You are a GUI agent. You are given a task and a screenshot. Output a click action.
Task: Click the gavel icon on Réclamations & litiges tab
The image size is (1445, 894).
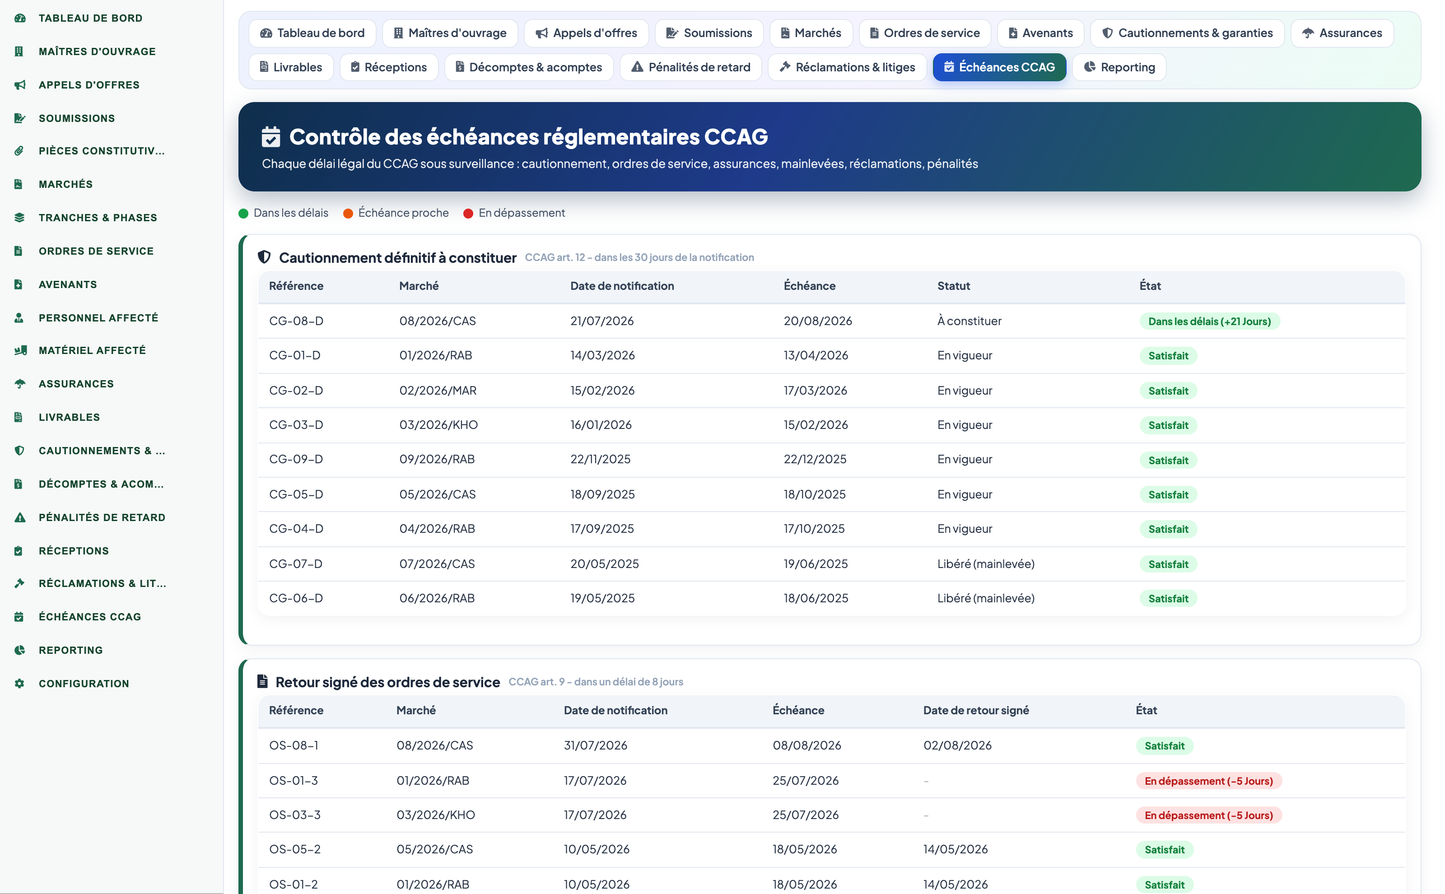click(x=785, y=67)
